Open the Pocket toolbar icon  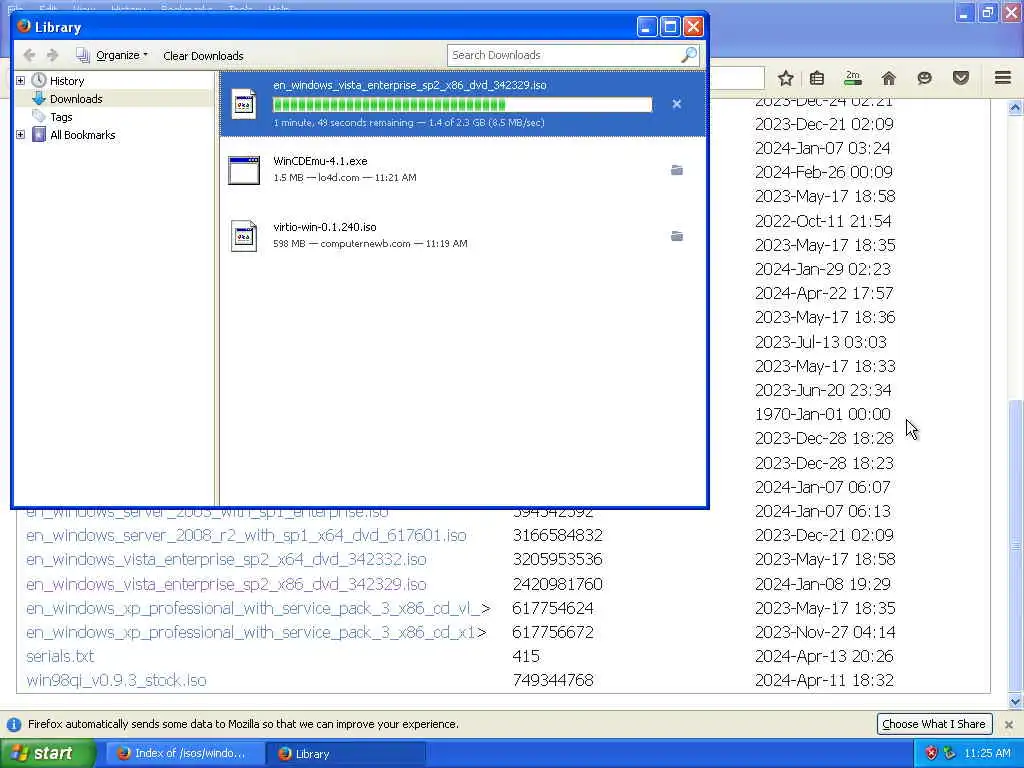click(961, 78)
